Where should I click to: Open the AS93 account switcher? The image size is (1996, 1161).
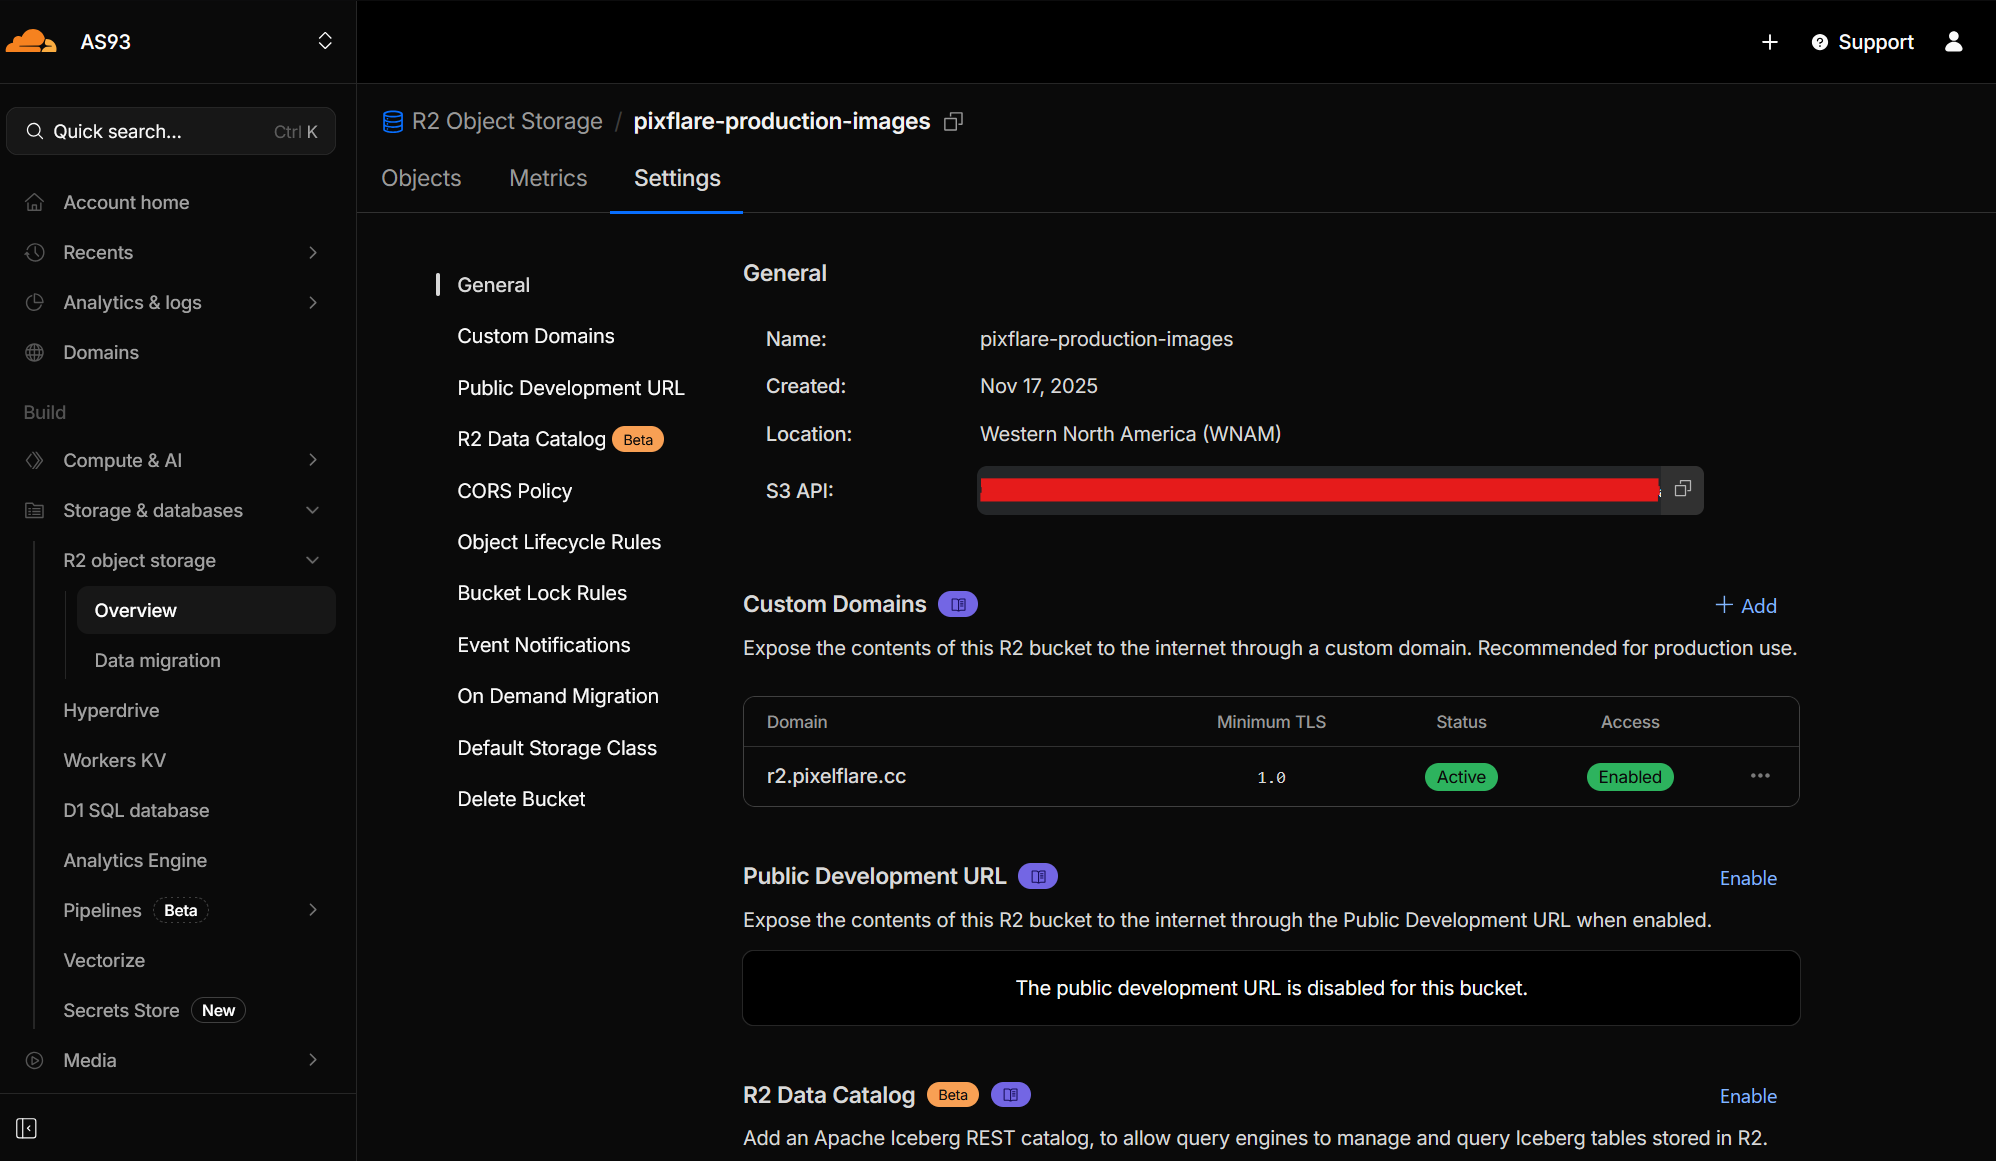pyautogui.click(x=325, y=41)
